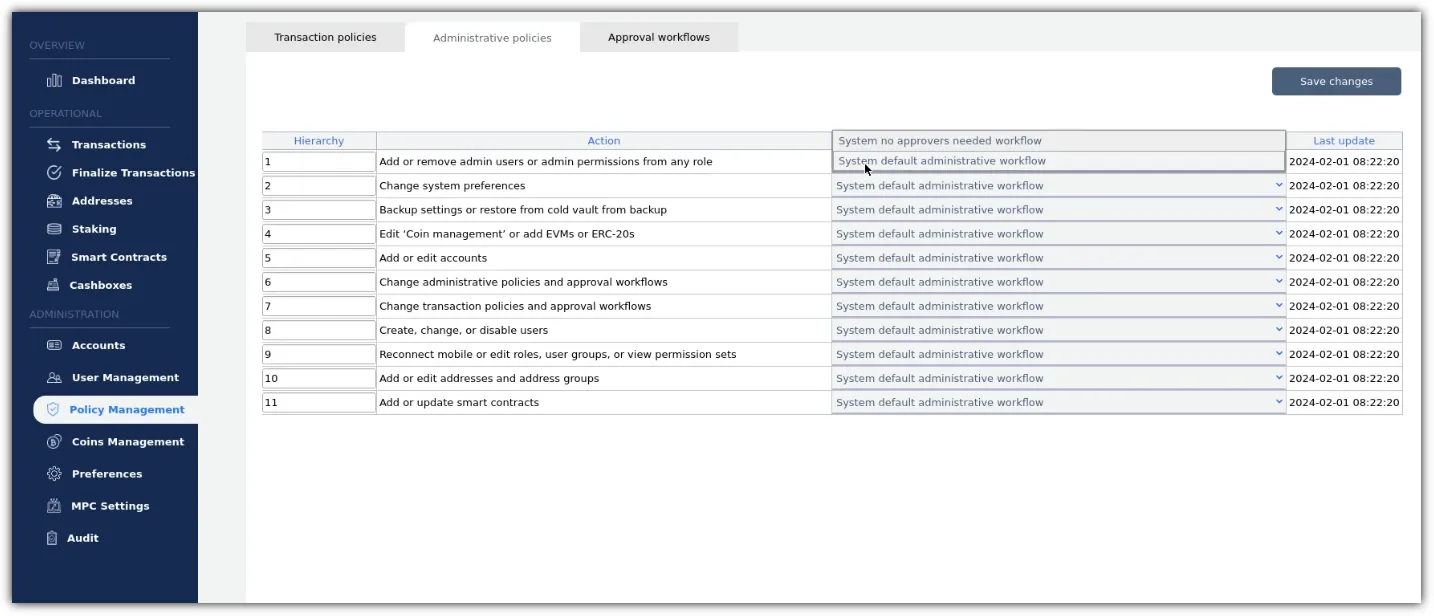Click 'Change administrative policies and approval workflows' text
The height and width of the screenshot is (616, 1434).
click(x=523, y=282)
